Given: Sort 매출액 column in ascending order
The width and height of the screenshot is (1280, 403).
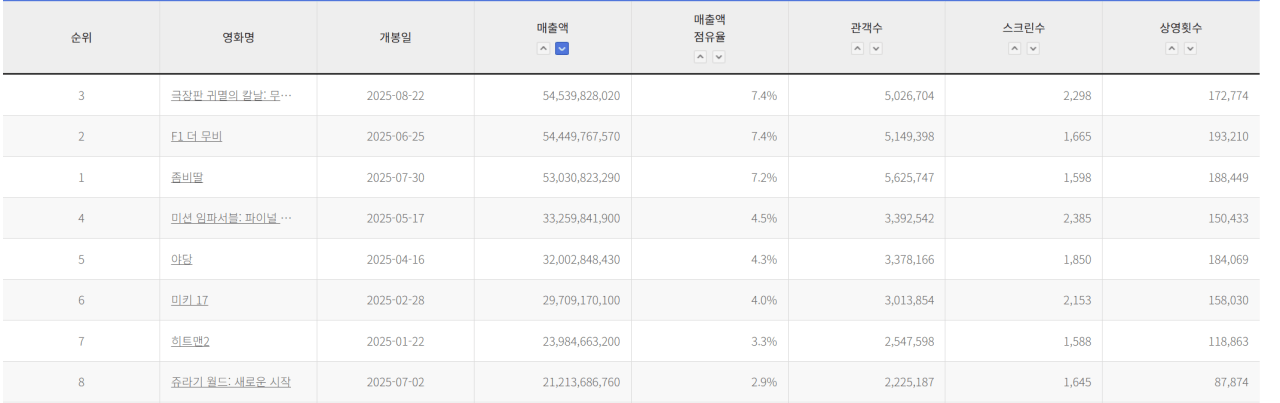Looking at the screenshot, I should tap(543, 48).
